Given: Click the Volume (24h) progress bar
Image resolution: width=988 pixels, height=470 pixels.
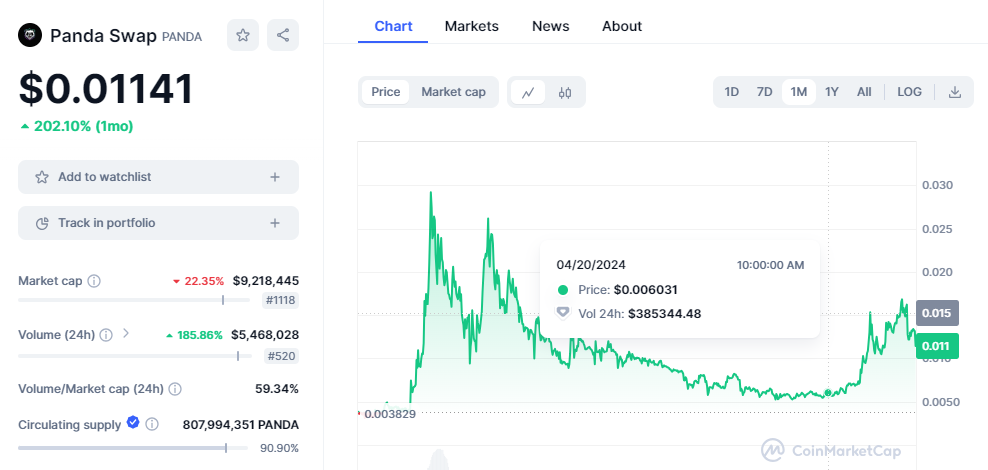Looking at the screenshot, I should click(x=134, y=356).
